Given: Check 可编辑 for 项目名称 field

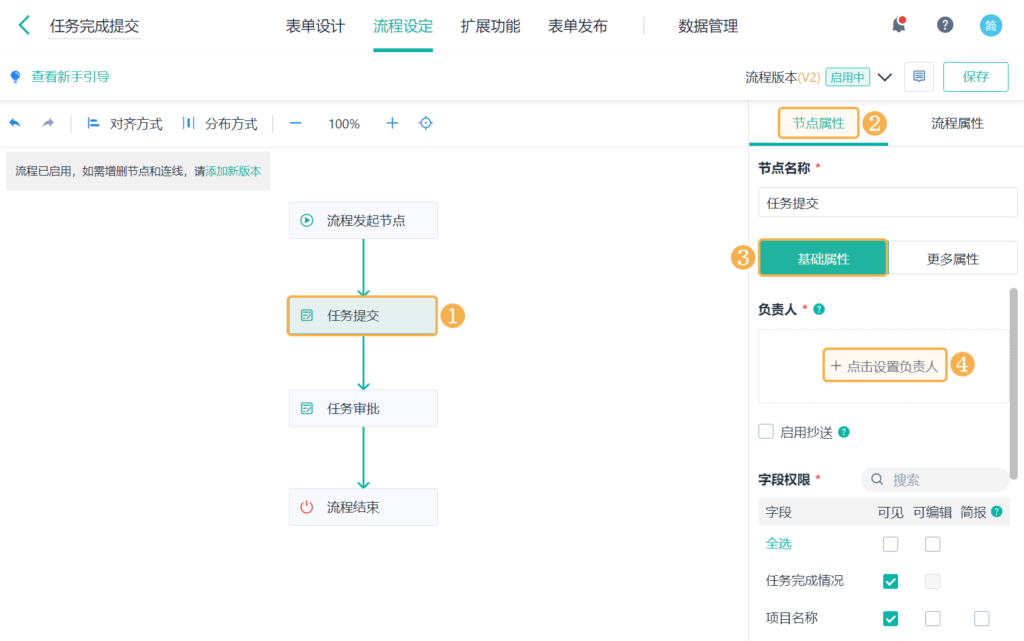Looking at the screenshot, I should [932, 618].
